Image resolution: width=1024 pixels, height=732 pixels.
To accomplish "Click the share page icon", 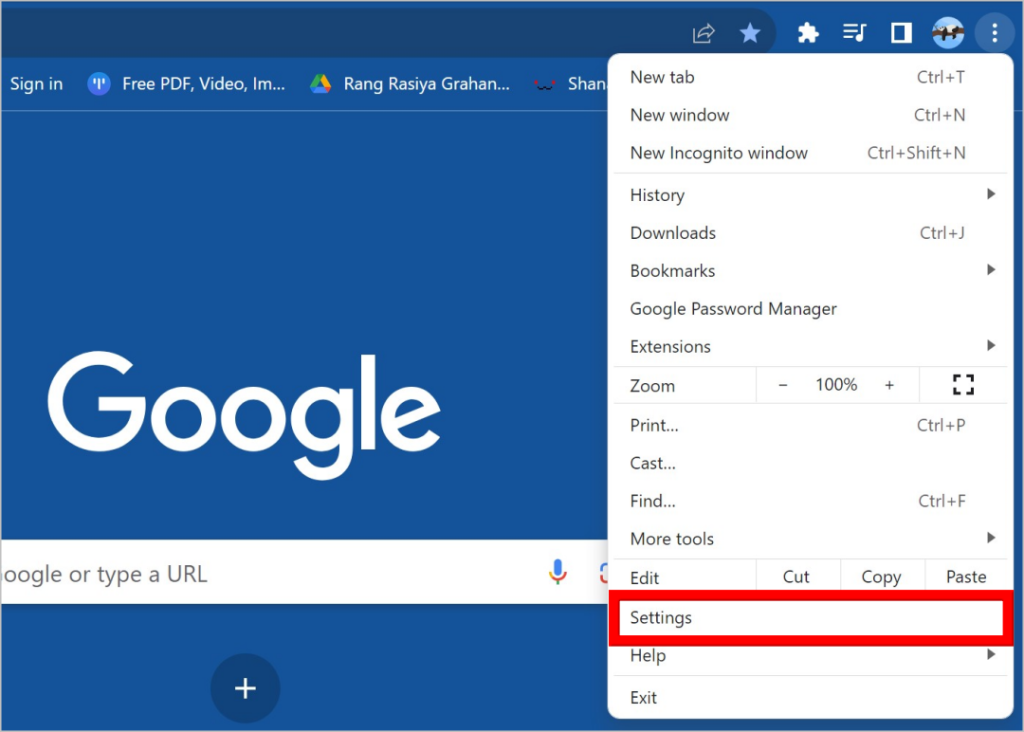I will [703, 33].
